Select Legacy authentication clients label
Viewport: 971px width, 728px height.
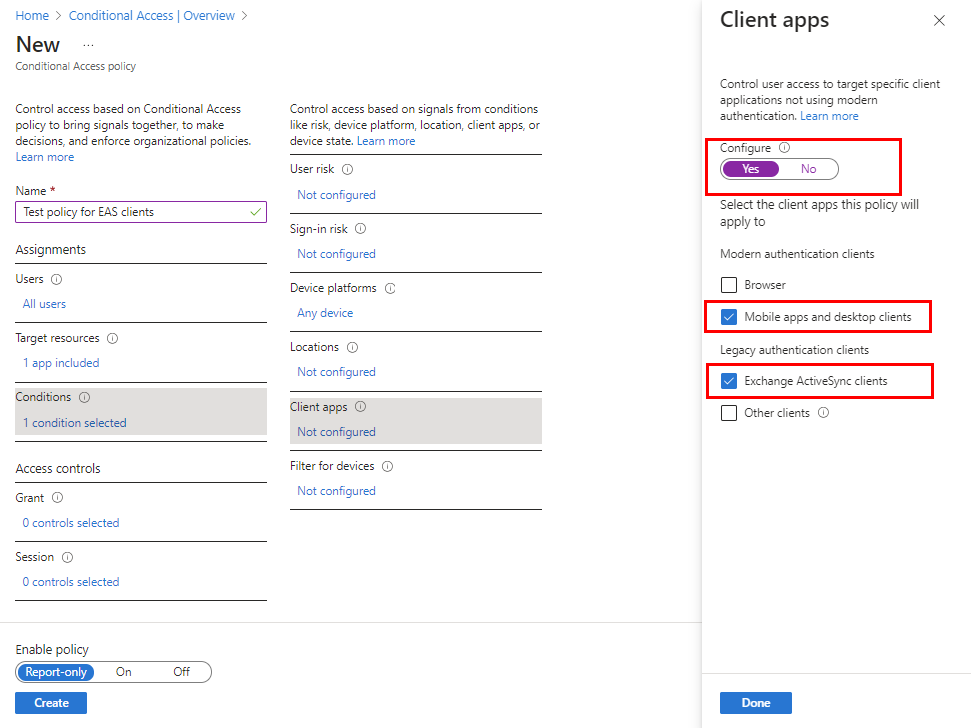(x=794, y=350)
